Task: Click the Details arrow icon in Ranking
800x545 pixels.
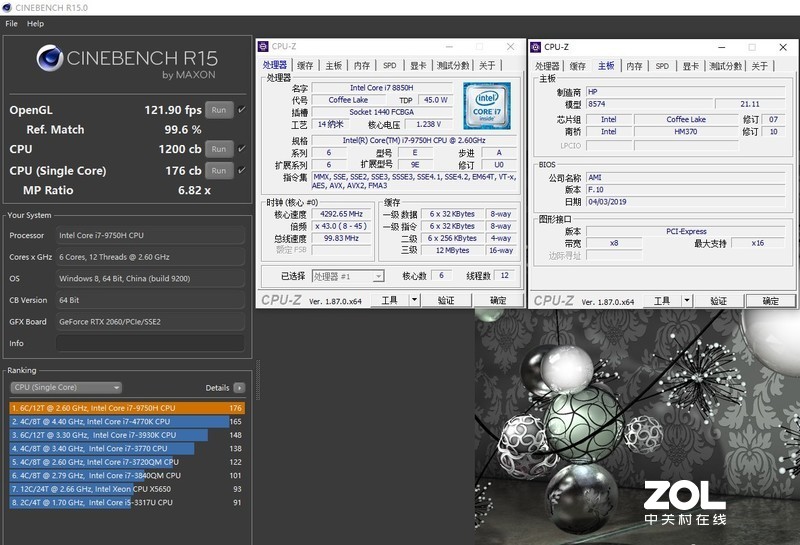Action: click(x=239, y=388)
